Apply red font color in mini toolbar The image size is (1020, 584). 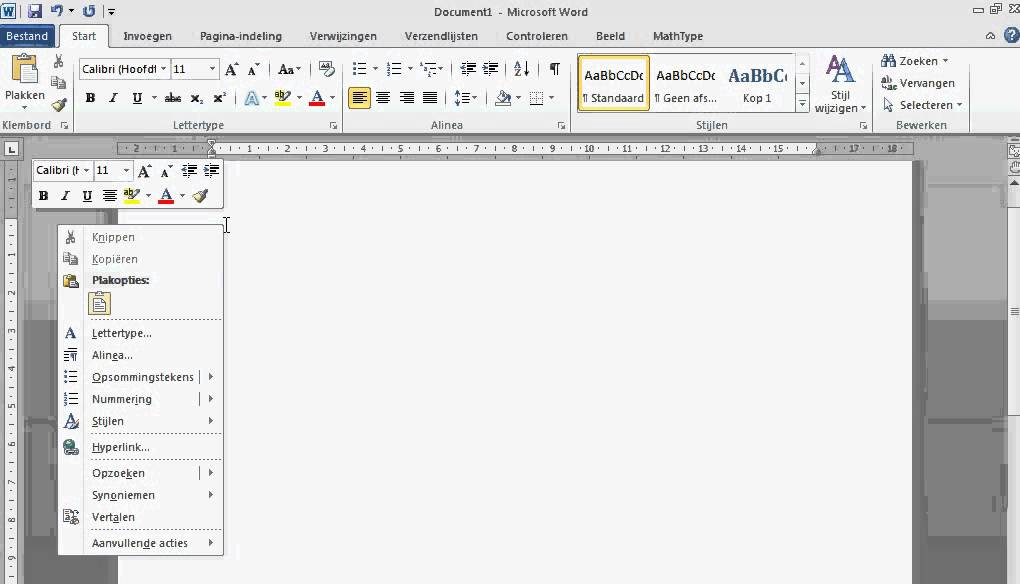(166, 196)
